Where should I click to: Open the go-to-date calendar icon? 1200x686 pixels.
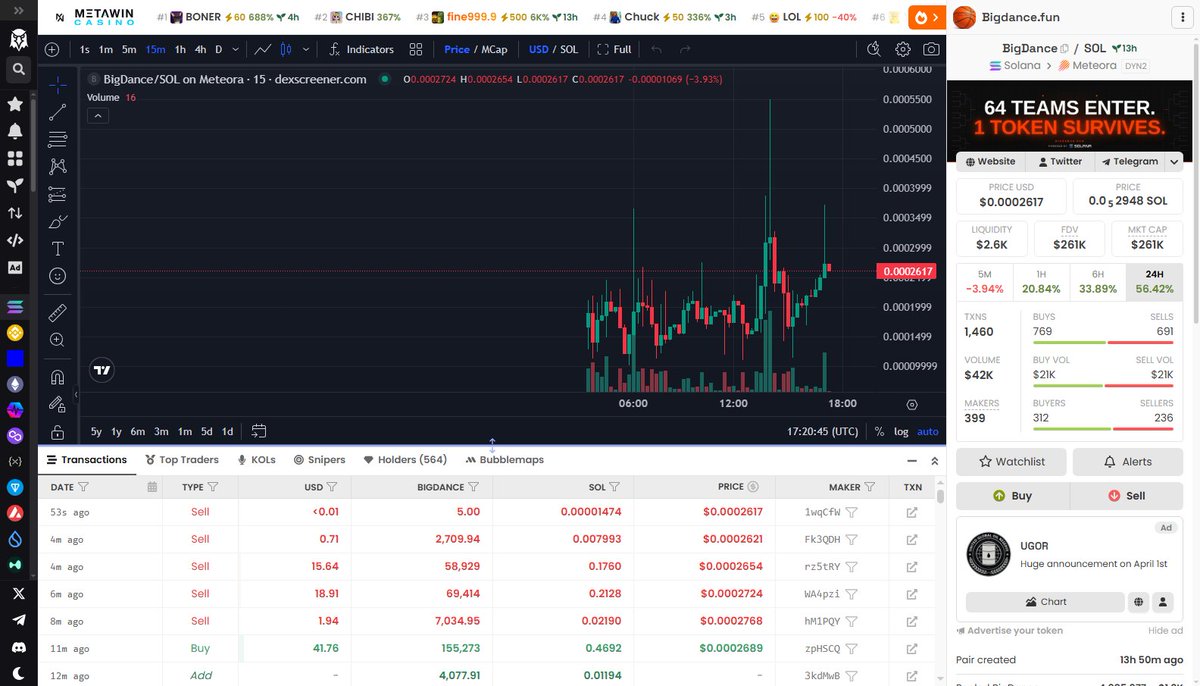(x=259, y=431)
